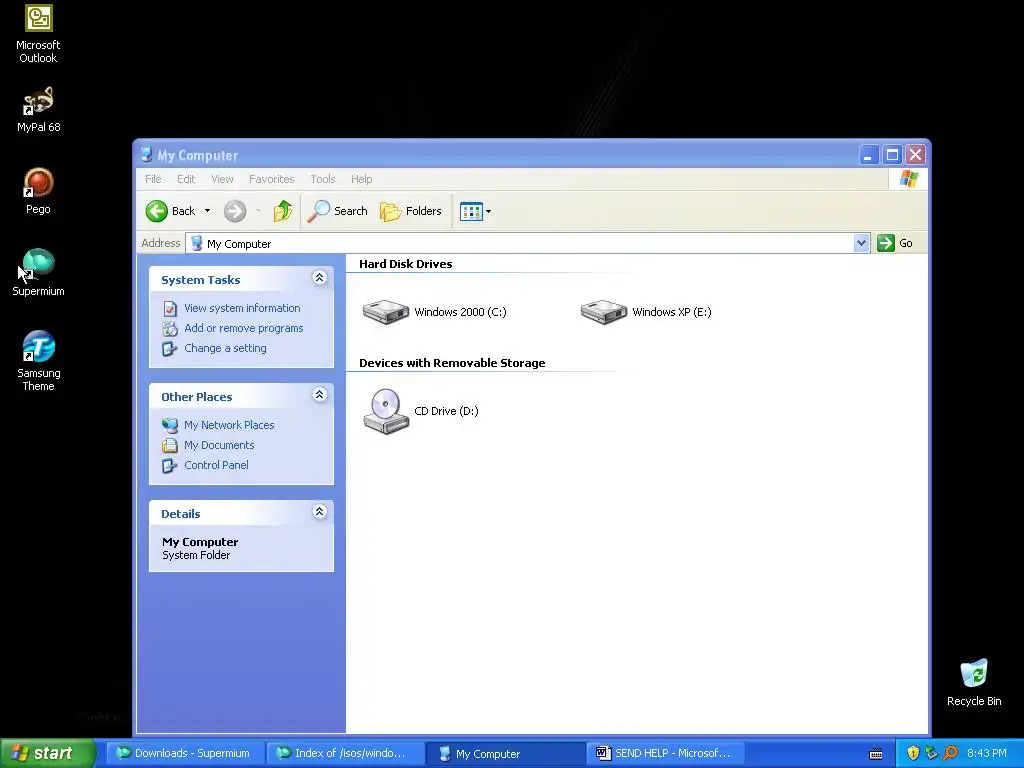Open the Tools menu
Image resolution: width=1024 pixels, height=768 pixels.
[x=323, y=179]
